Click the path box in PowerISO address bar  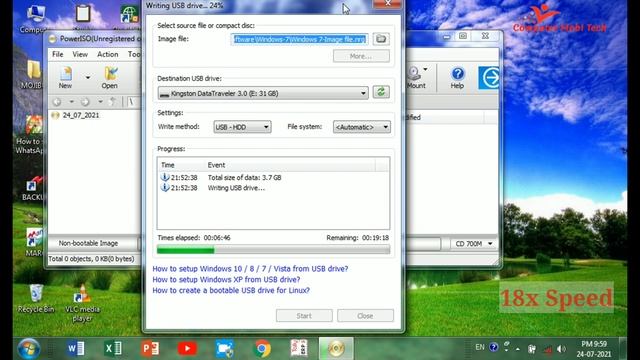[x=133, y=102]
